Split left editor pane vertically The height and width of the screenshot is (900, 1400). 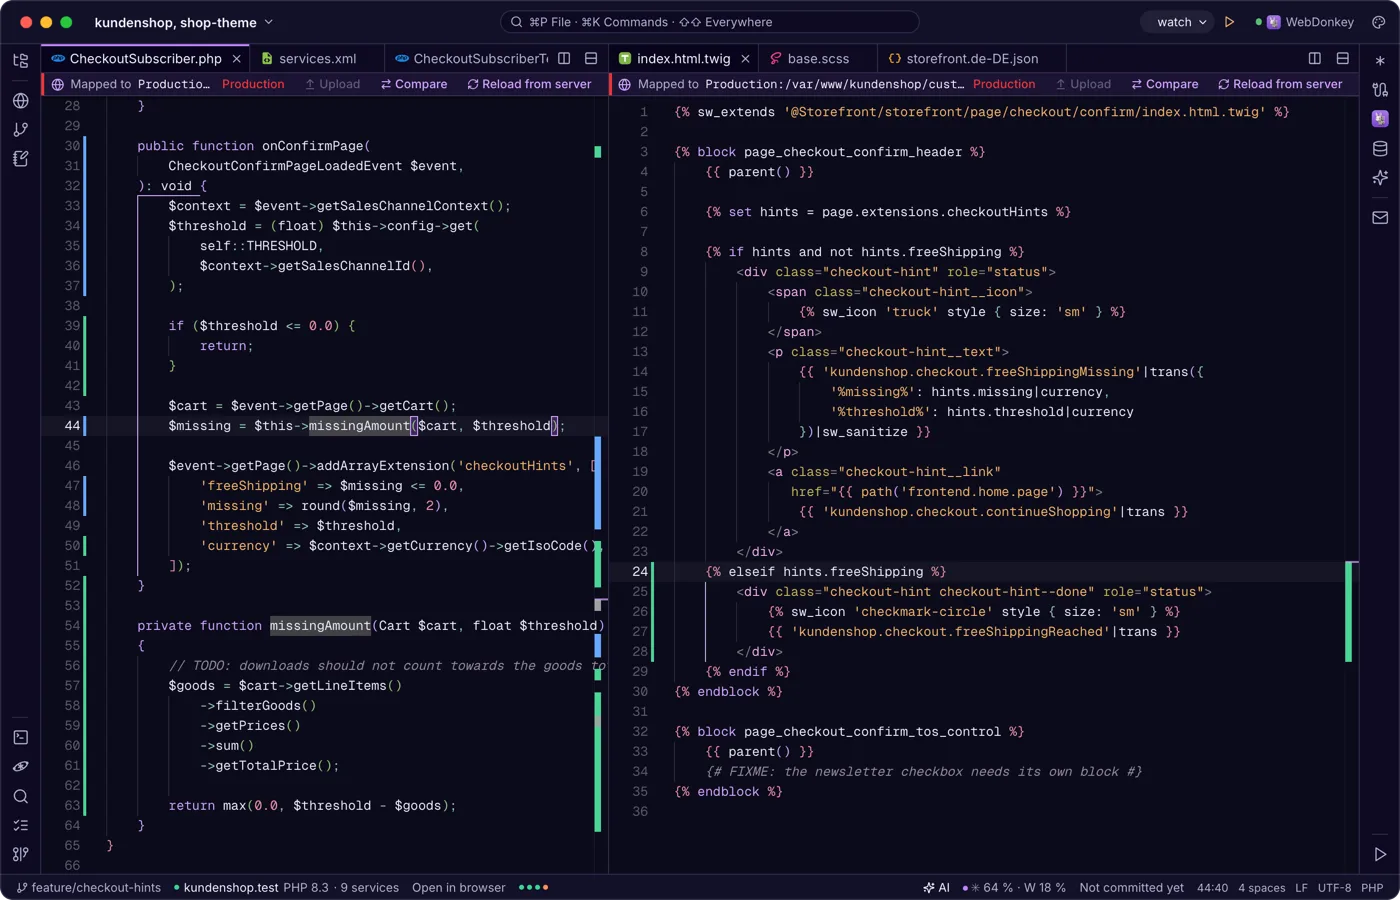coord(564,59)
